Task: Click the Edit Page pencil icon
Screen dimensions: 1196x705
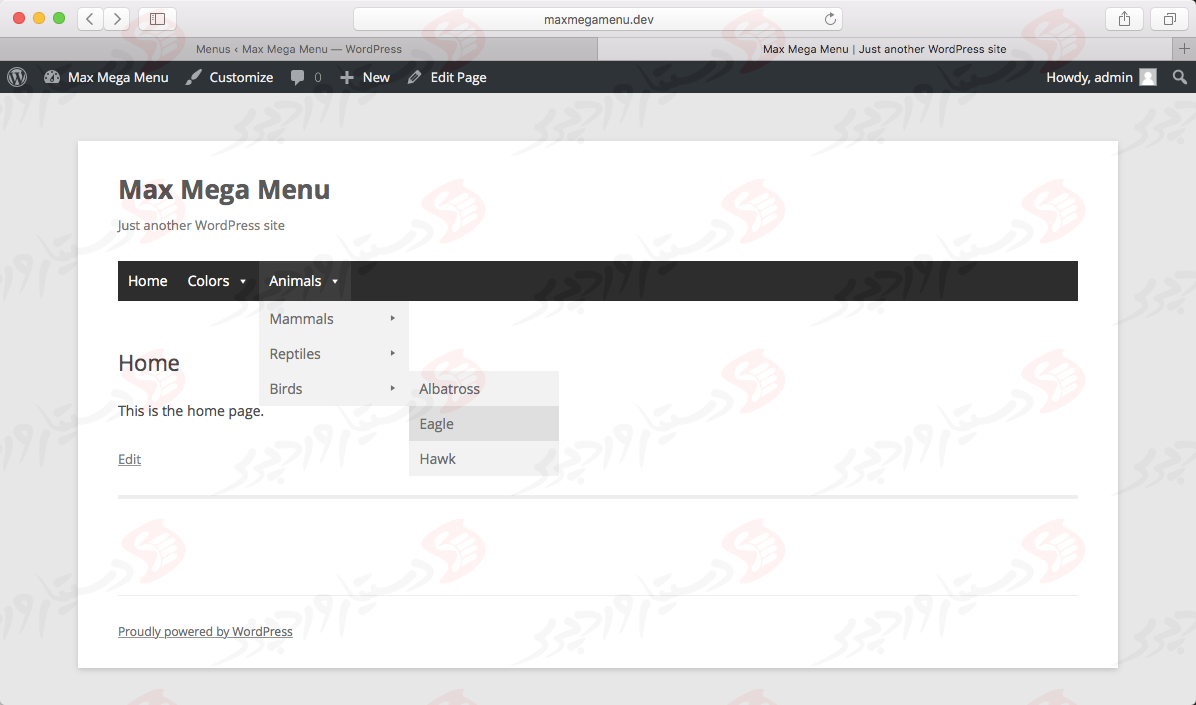Action: (x=414, y=77)
